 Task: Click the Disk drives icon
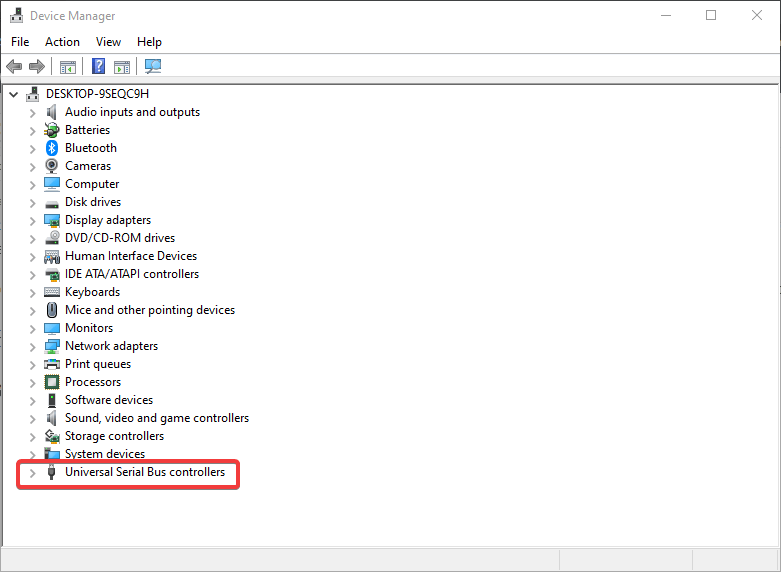tap(52, 204)
